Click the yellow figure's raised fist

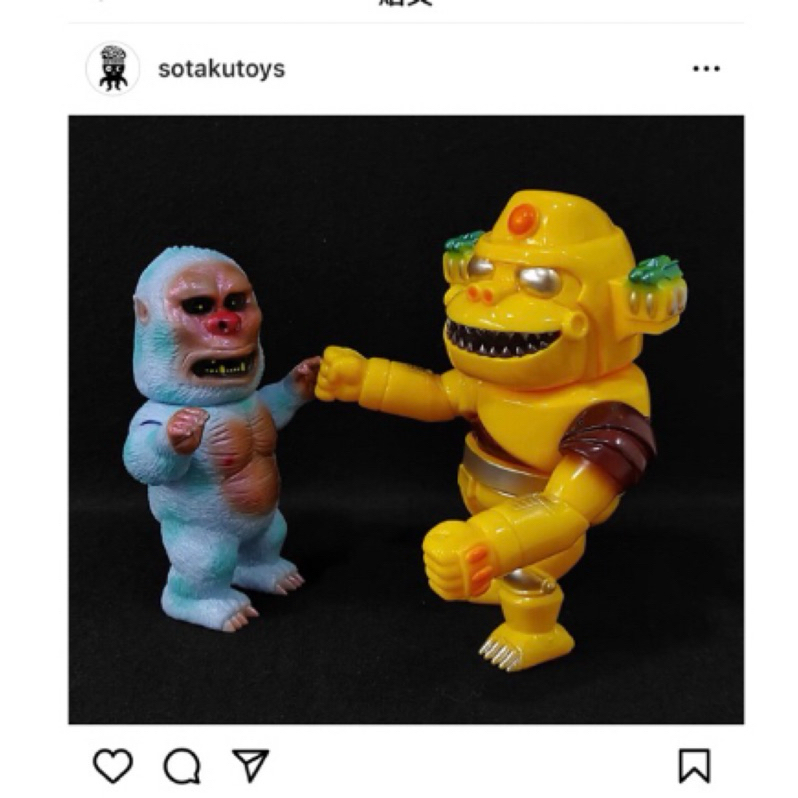coord(340,374)
